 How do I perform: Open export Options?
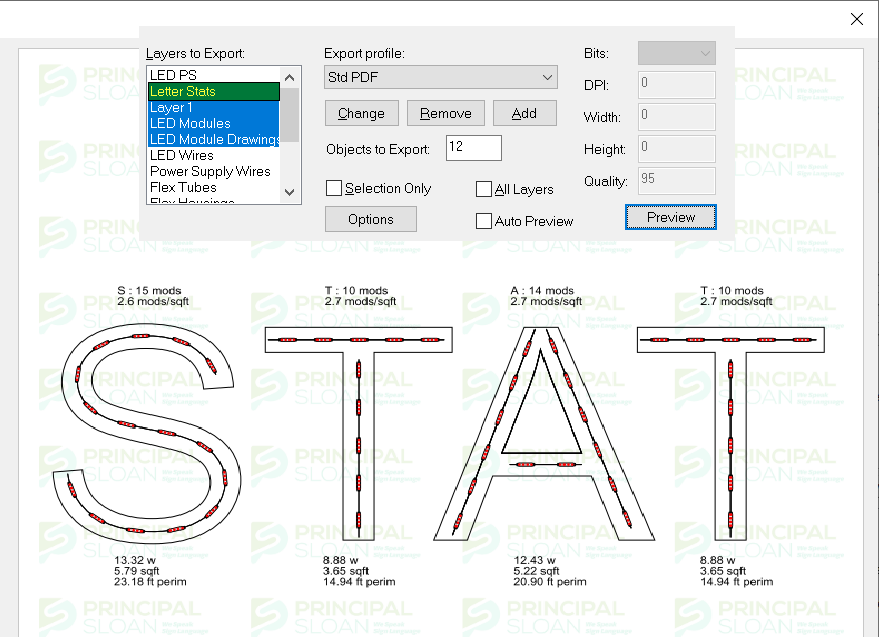click(370, 219)
